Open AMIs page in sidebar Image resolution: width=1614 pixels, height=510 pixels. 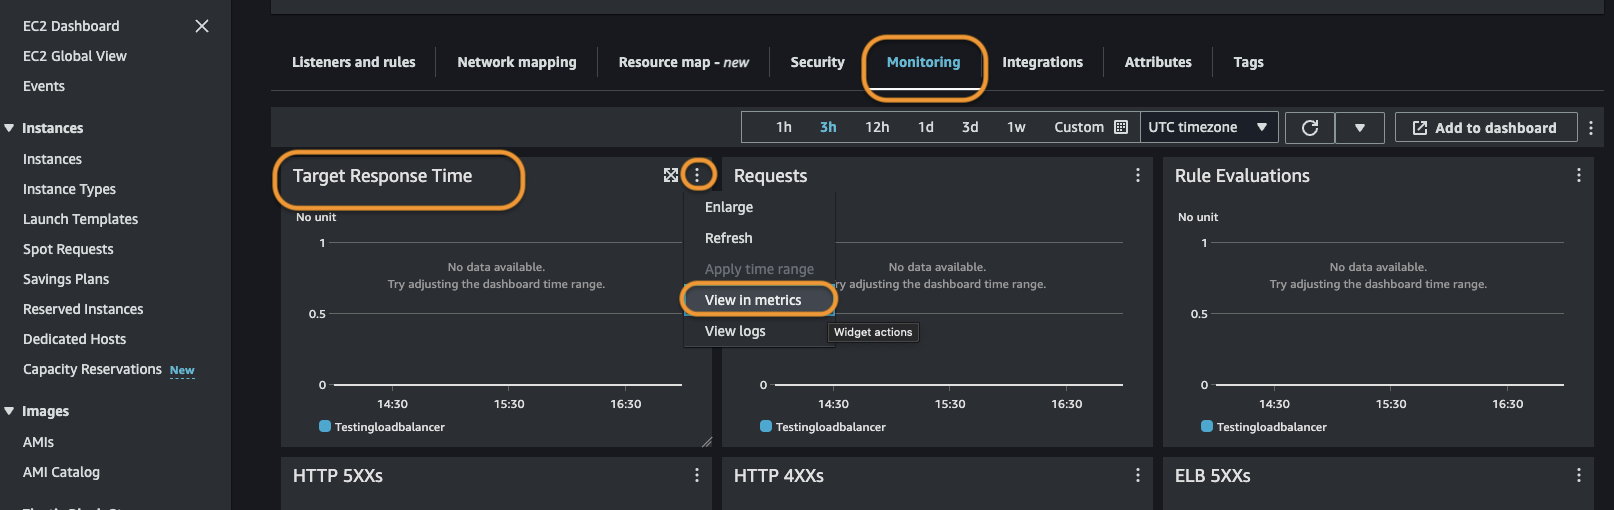[x=38, y=442]
